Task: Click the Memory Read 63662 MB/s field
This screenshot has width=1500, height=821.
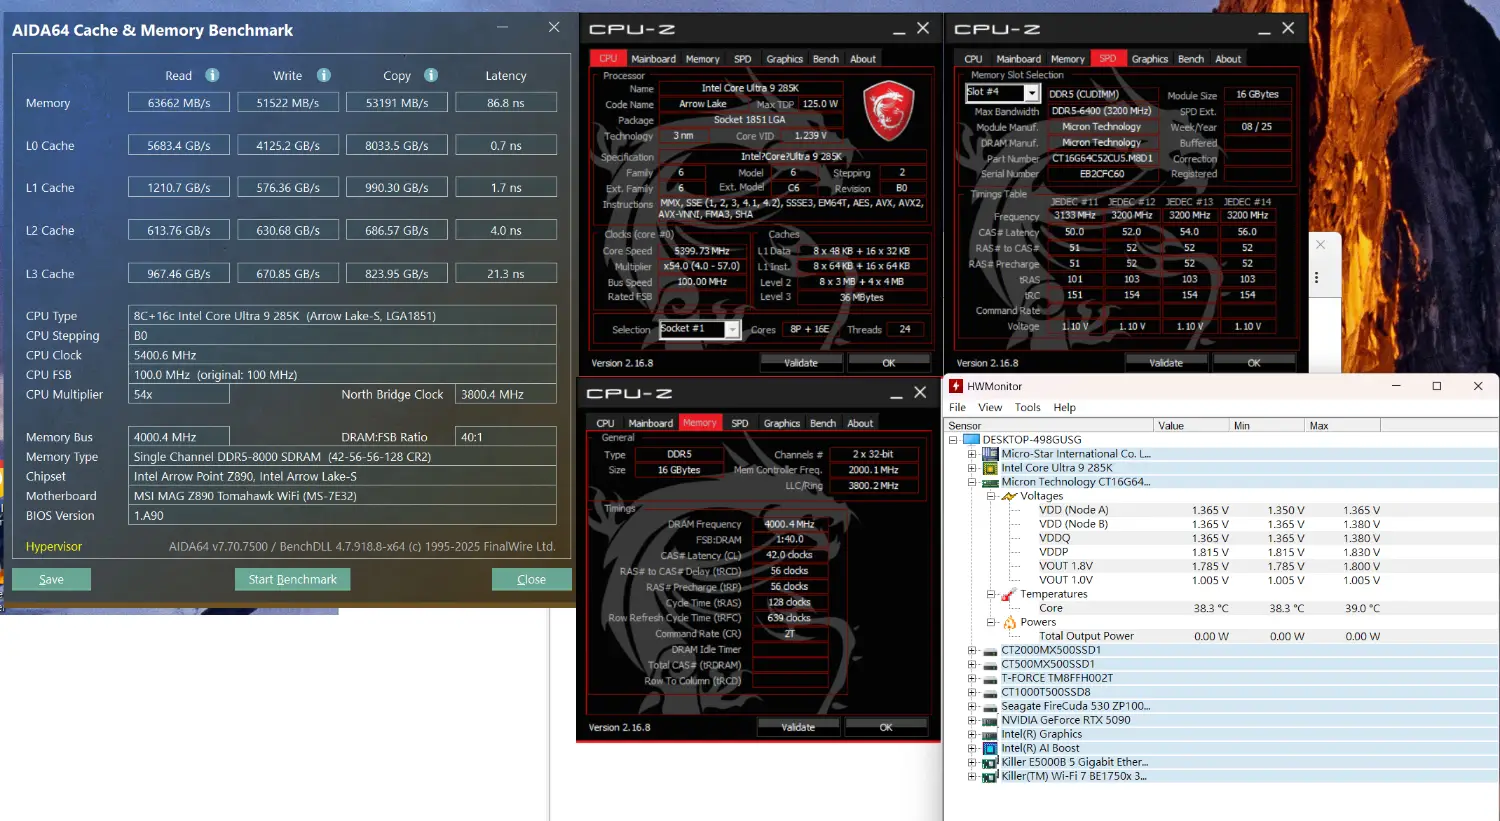Action: click(179, 102)
